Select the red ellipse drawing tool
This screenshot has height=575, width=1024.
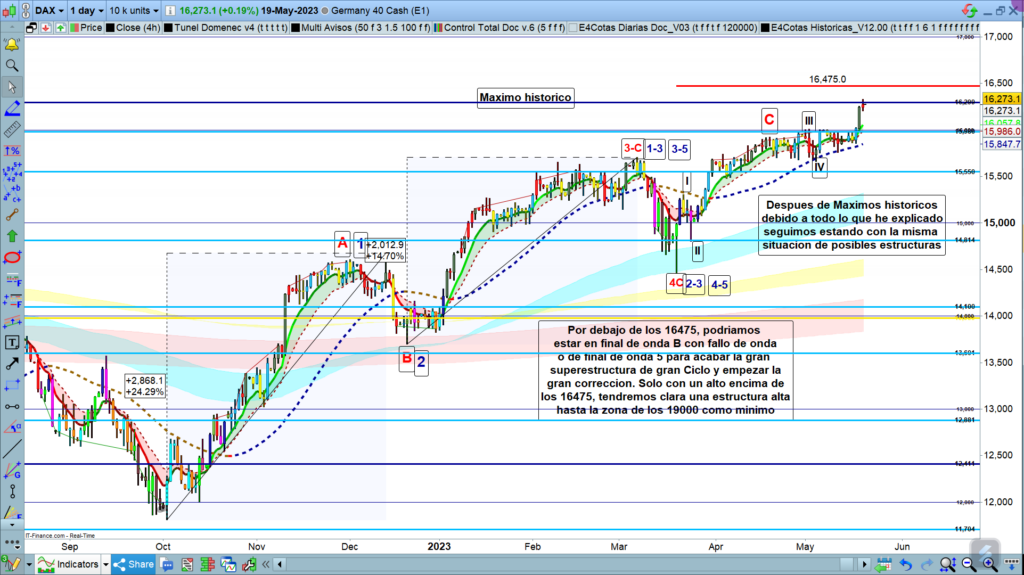(12, 257)
